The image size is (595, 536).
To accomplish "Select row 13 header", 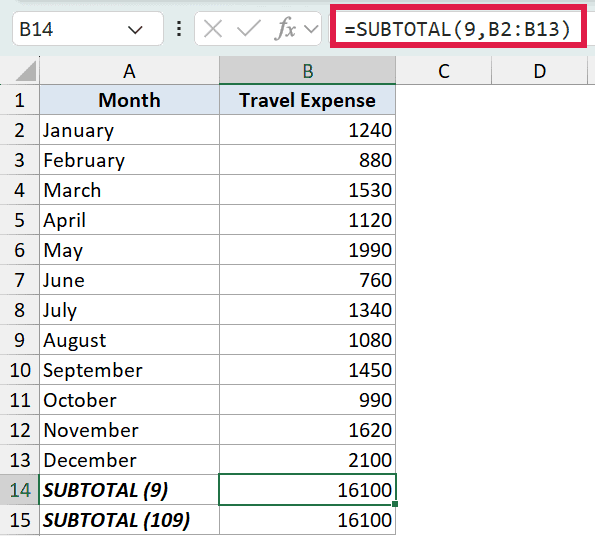I will 20,460.
